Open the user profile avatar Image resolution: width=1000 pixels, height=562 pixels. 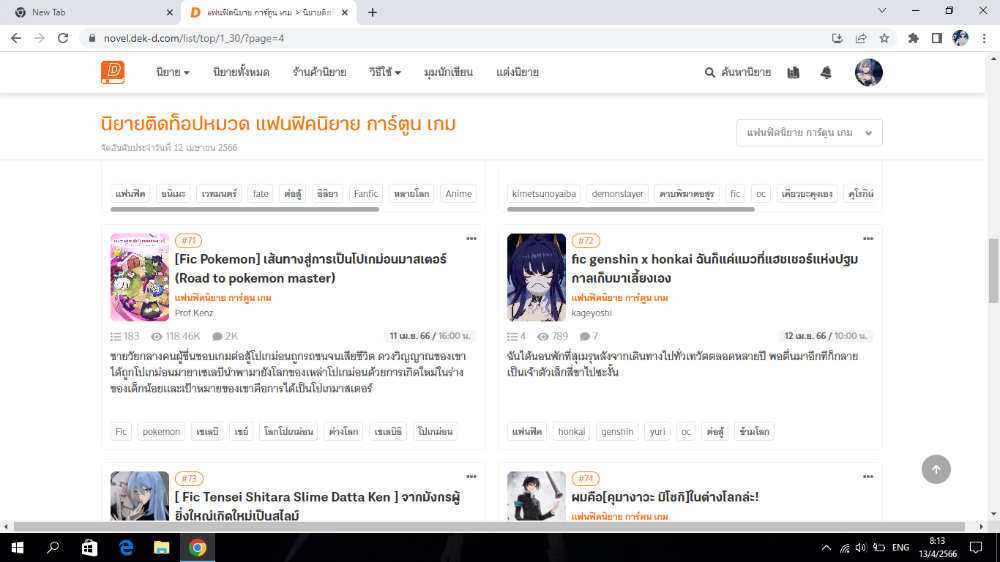[869, 72]
